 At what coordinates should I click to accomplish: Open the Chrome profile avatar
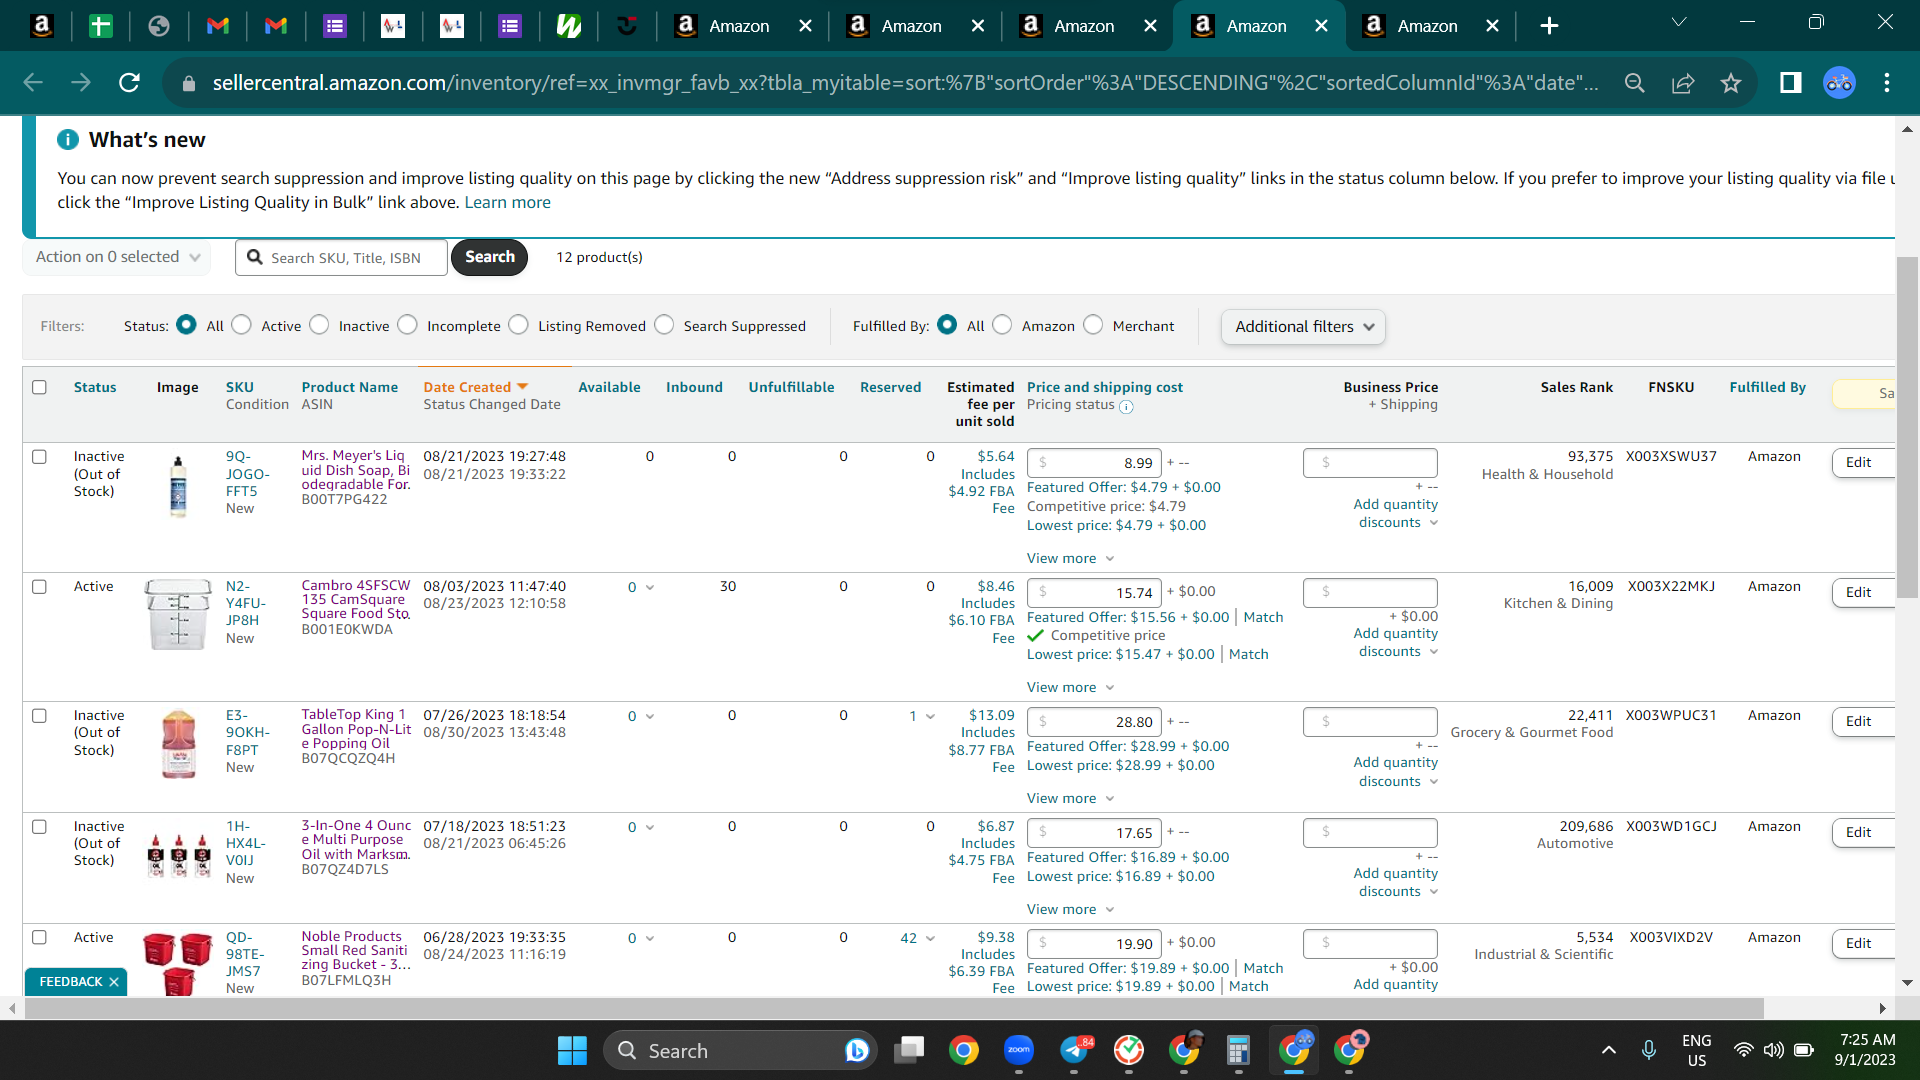[1839, 83]
